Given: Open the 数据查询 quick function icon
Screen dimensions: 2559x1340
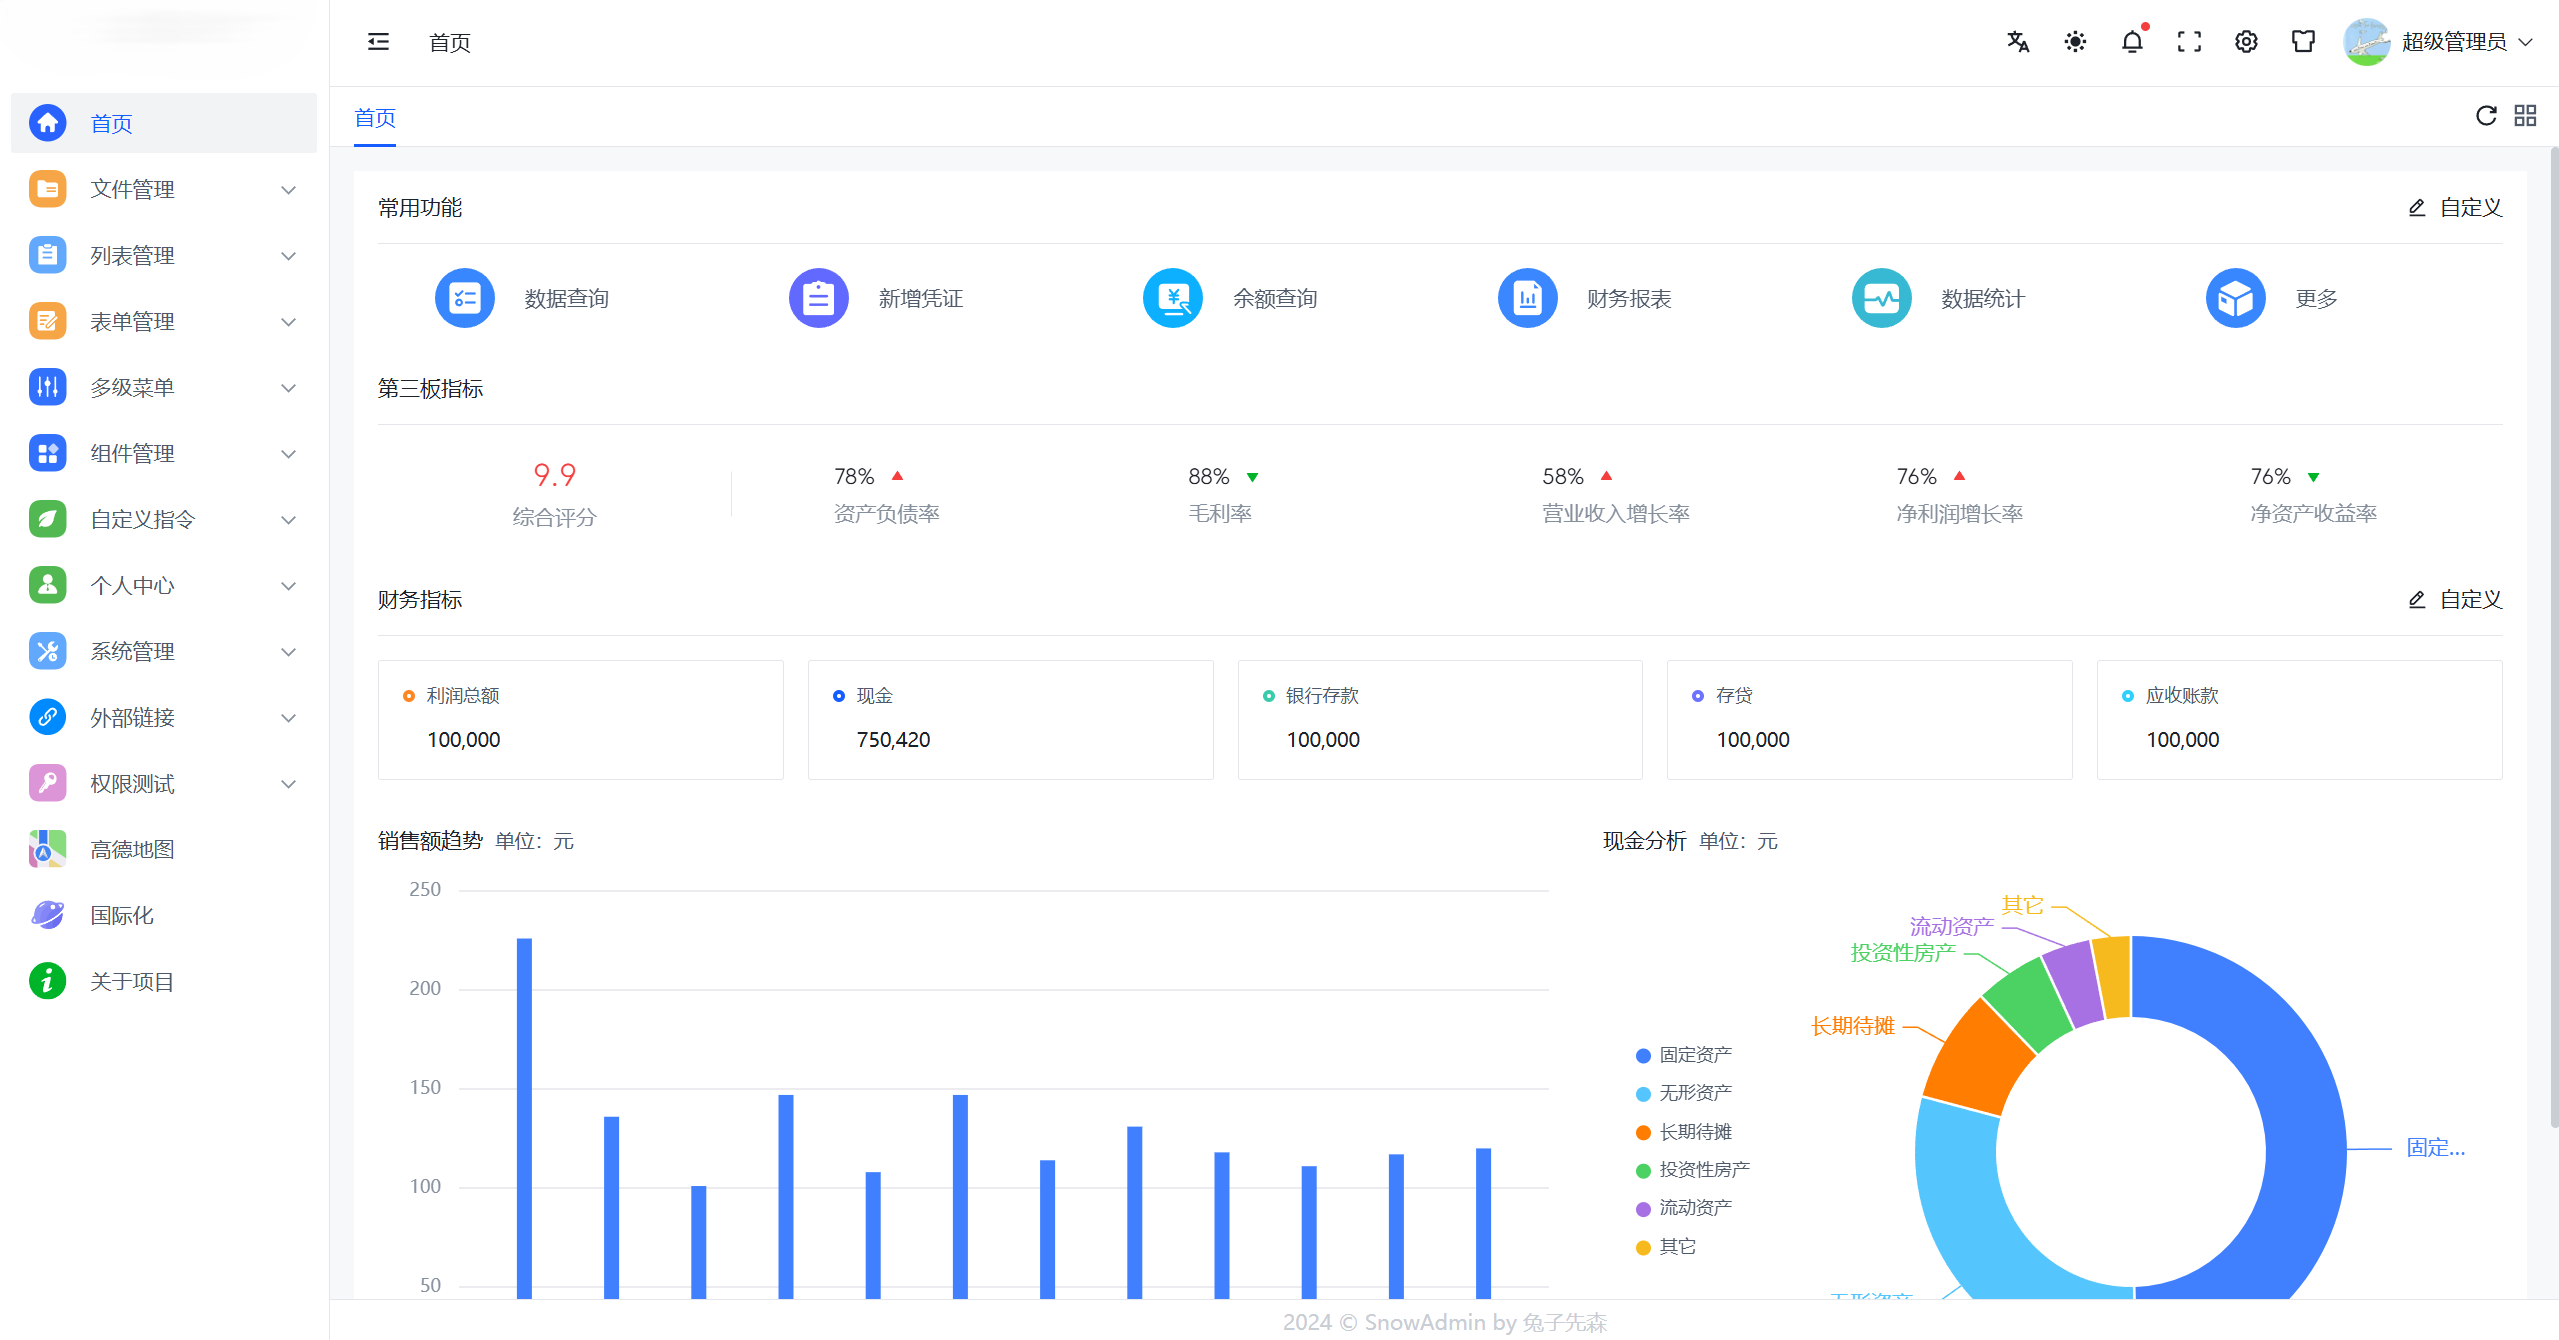Looking at the screenshot, I should 465,297.
